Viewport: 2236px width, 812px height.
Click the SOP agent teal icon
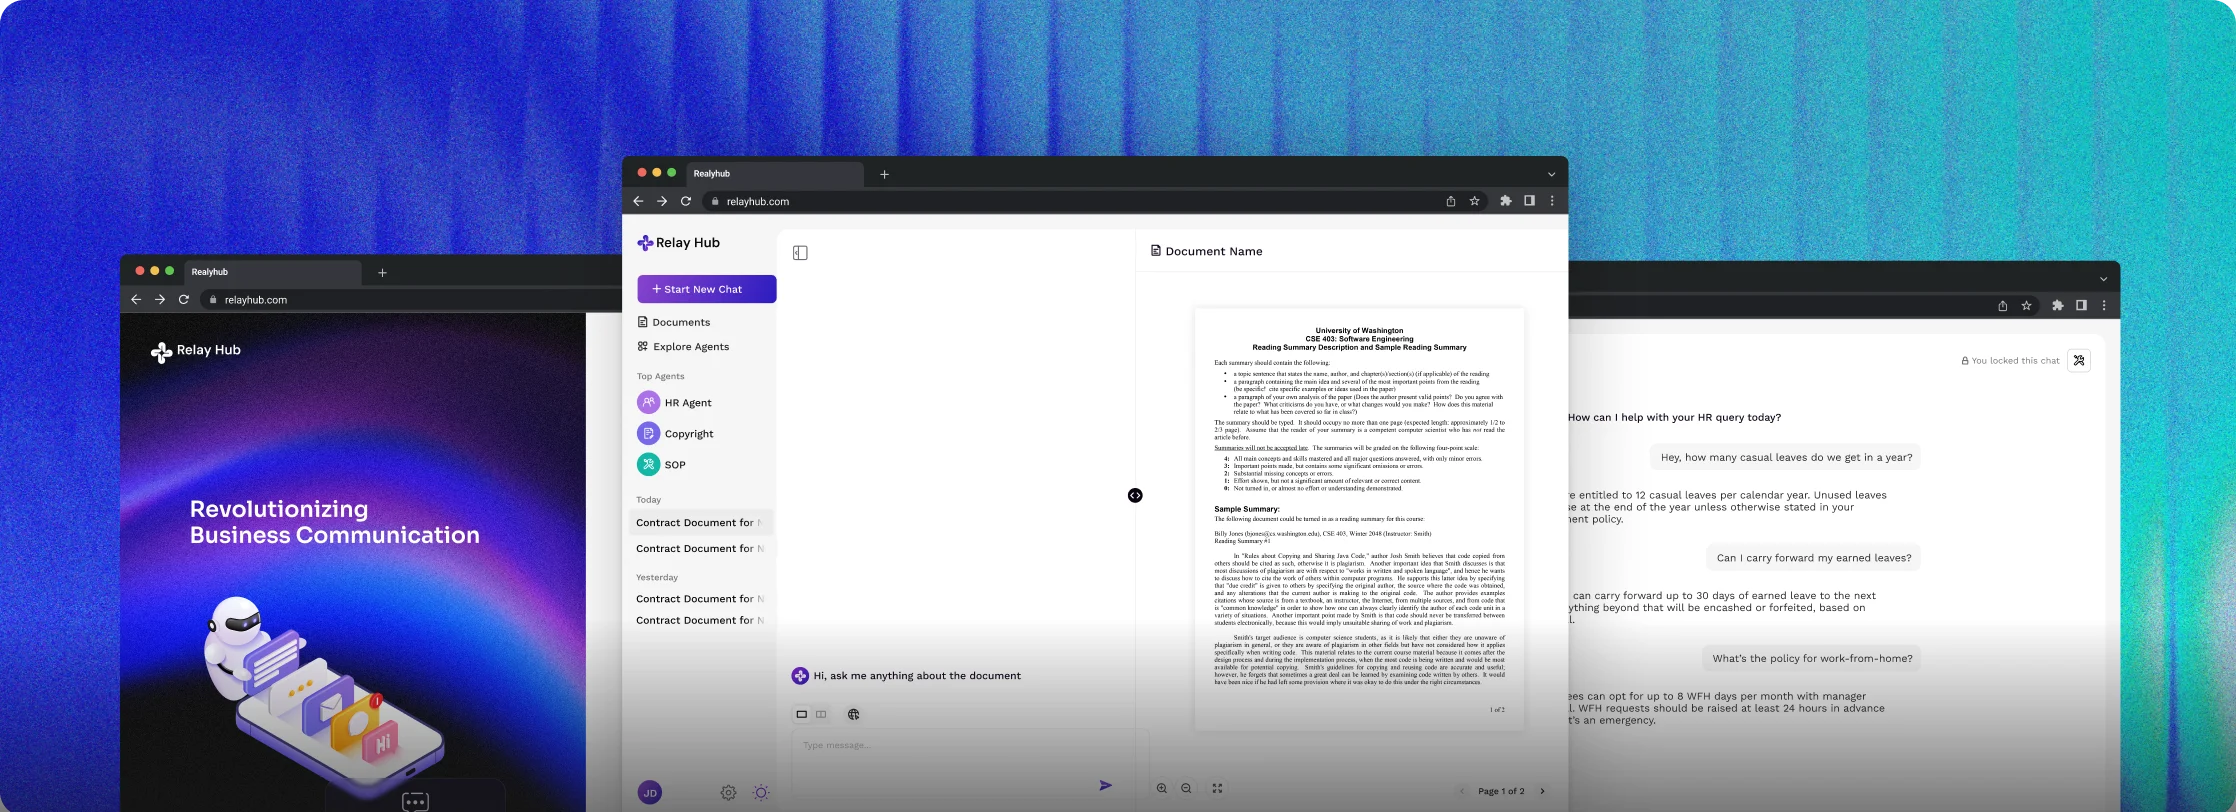point(648,464)
